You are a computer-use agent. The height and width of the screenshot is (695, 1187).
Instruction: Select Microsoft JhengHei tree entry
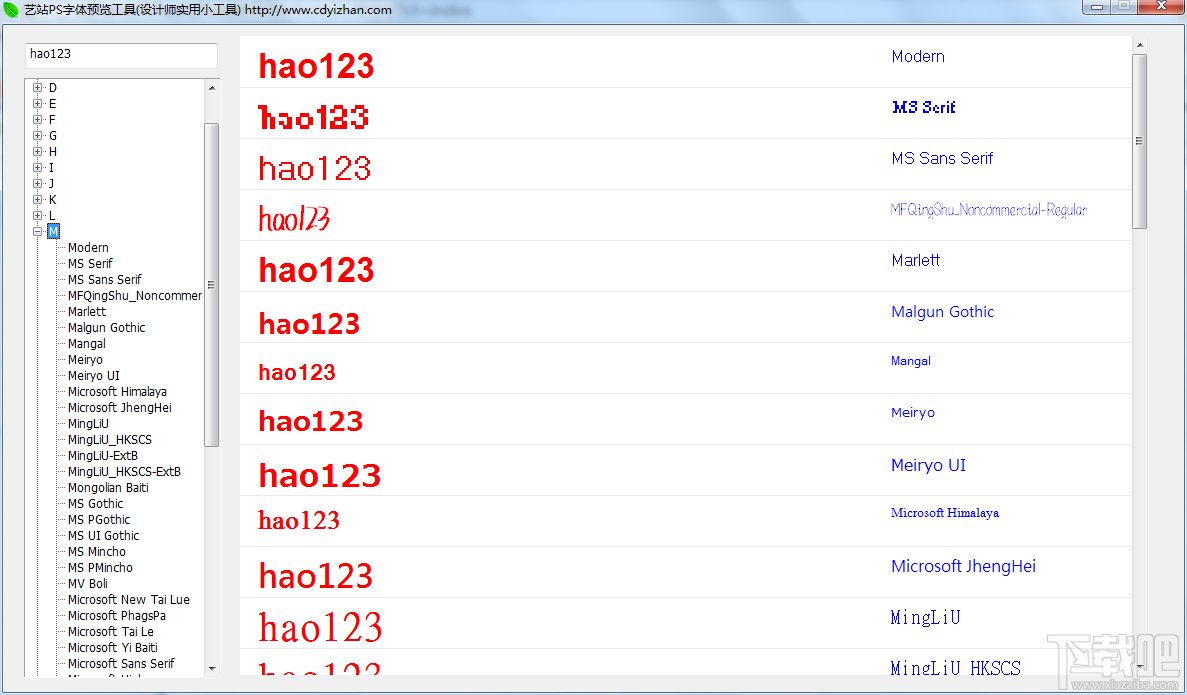(120, 407)
